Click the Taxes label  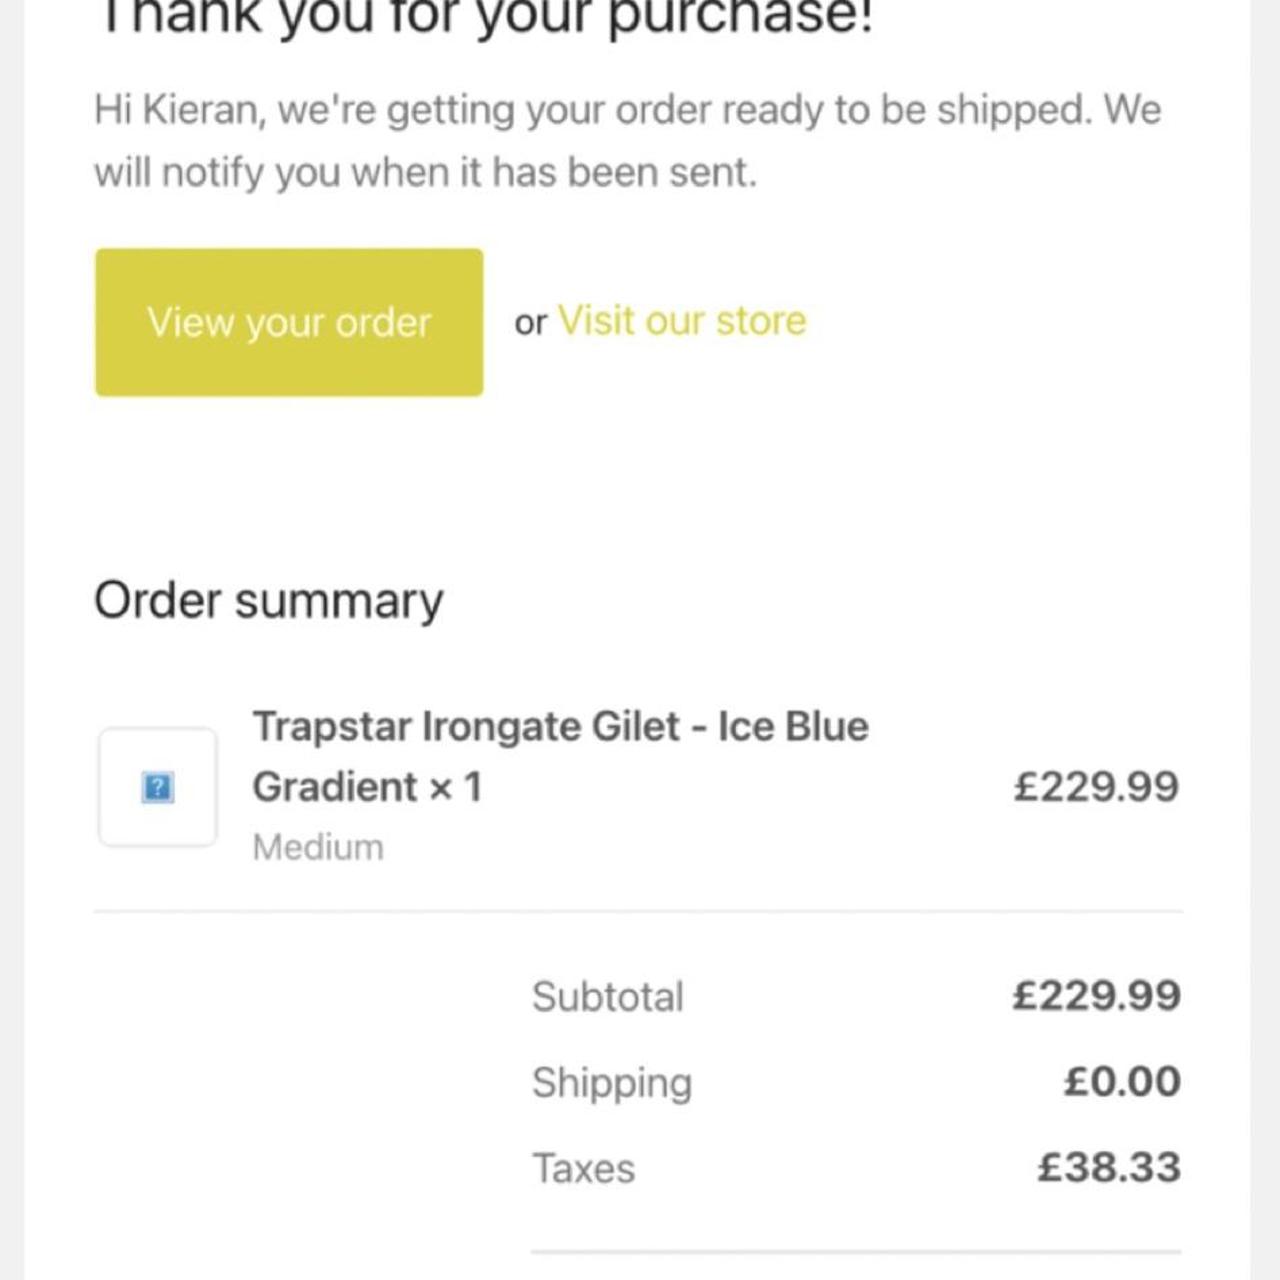(583, 1168)
